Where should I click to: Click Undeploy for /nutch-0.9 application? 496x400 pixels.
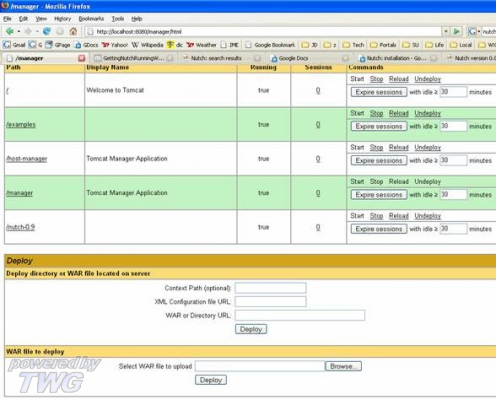pos(428,216)
